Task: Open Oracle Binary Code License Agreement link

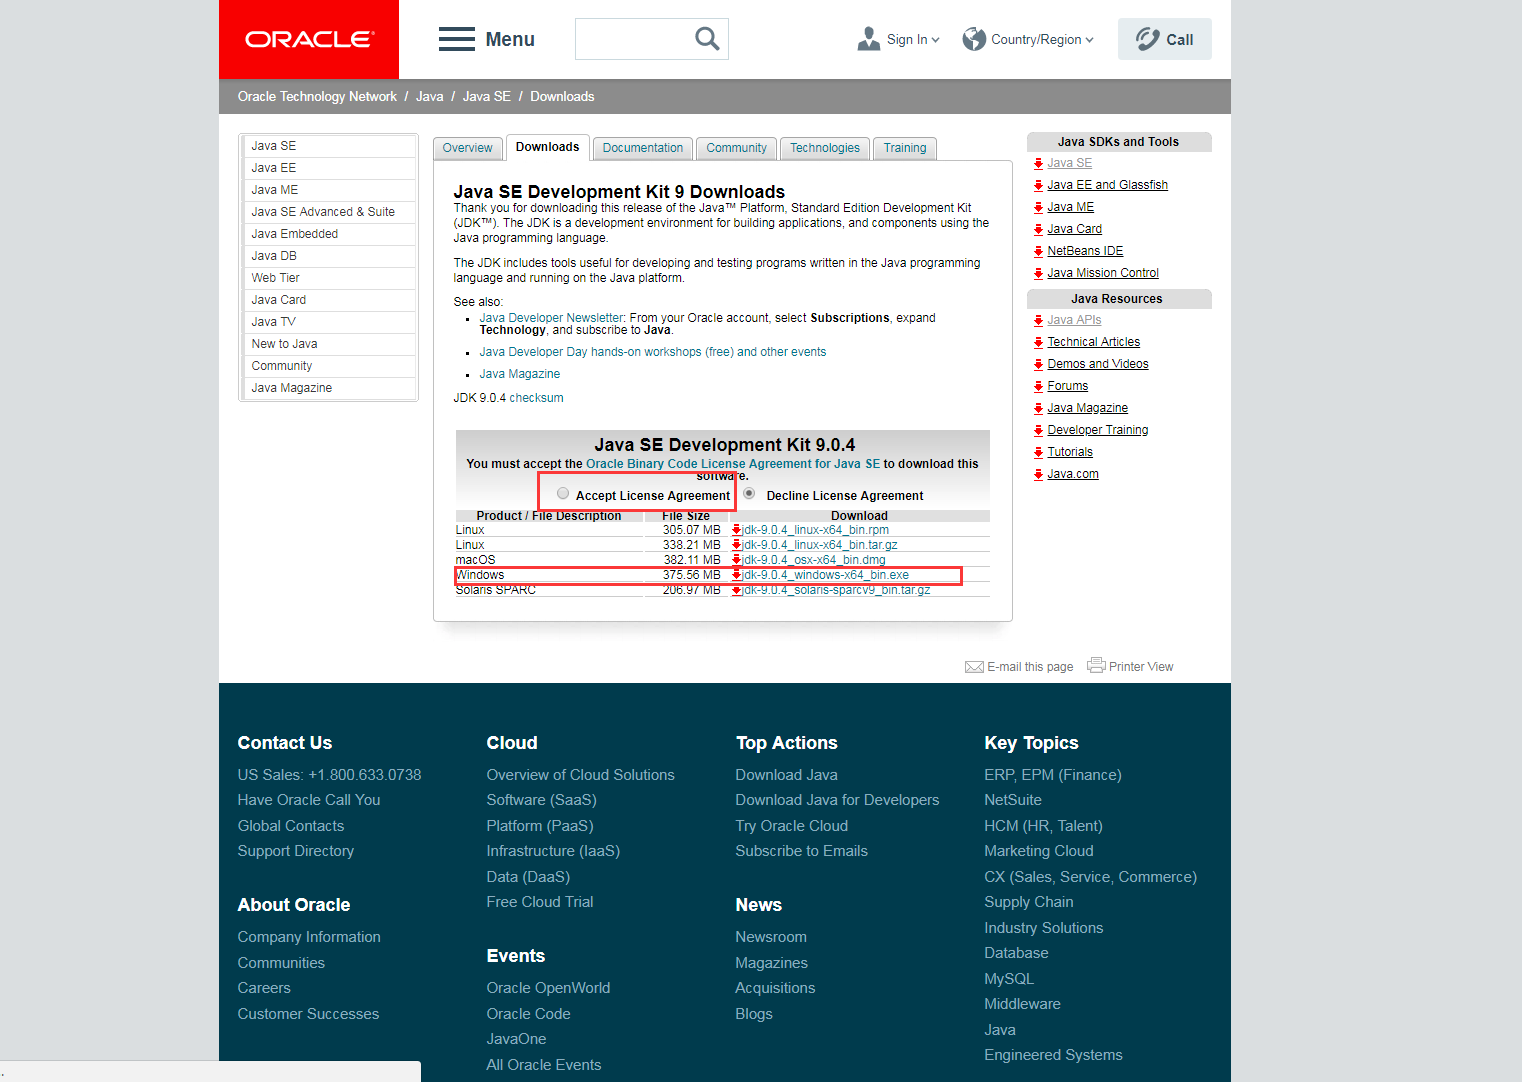Action: pyautogui.click(x=733, y=464)
